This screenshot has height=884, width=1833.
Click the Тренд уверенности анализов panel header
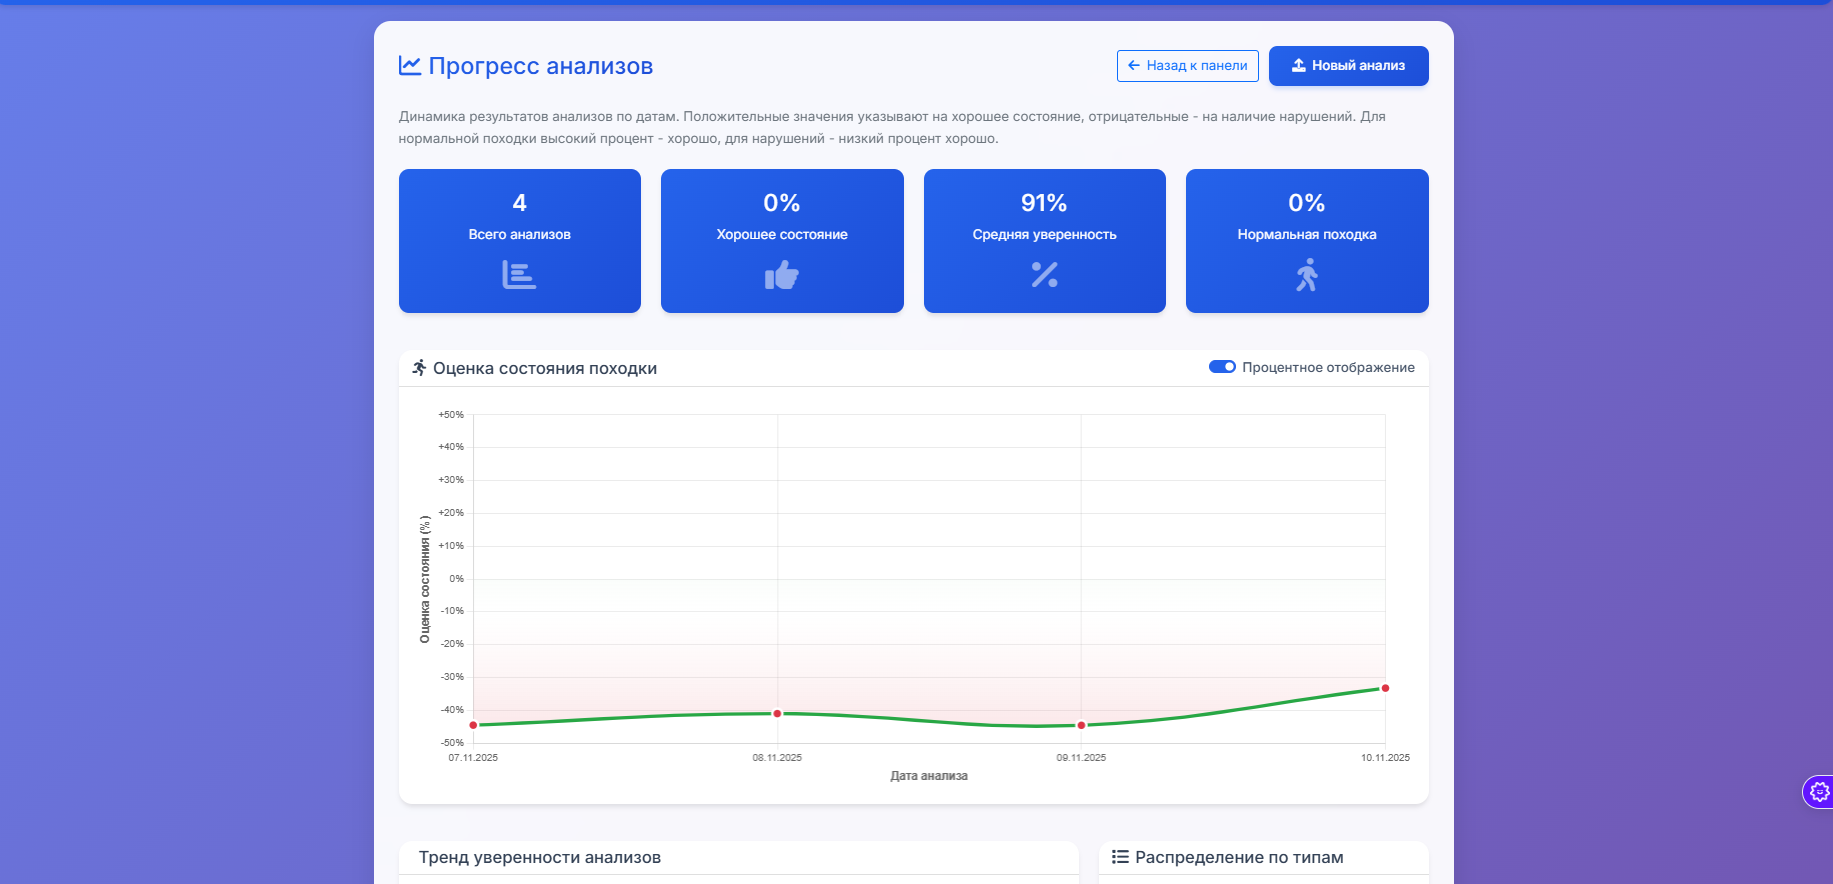coord(540,857)
